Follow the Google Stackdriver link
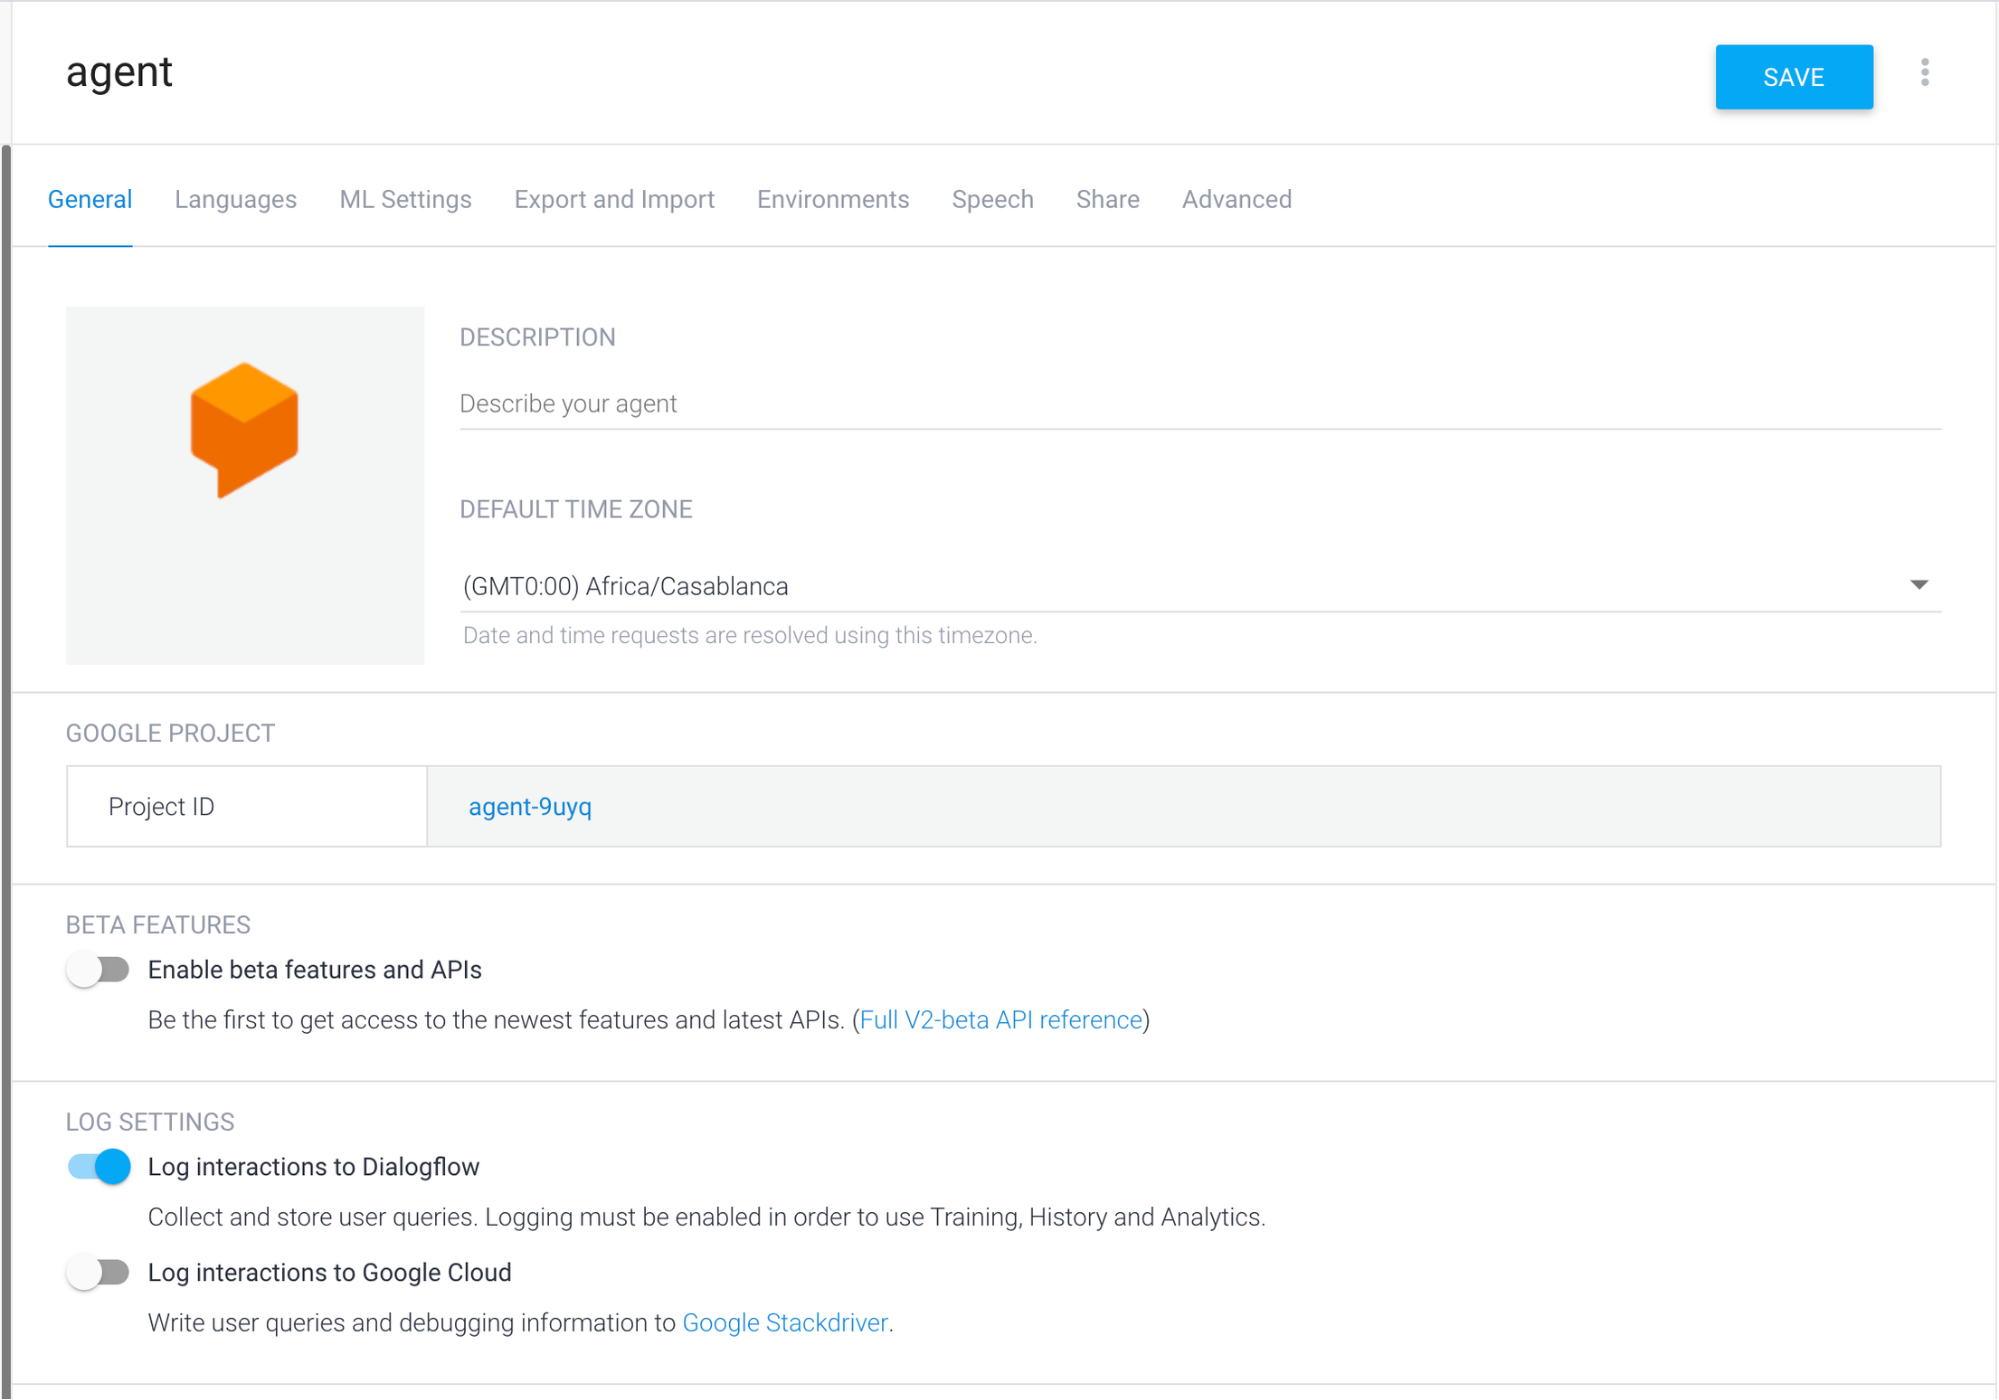Viewport: 1999px width, 1400px height. (785, 1323)
